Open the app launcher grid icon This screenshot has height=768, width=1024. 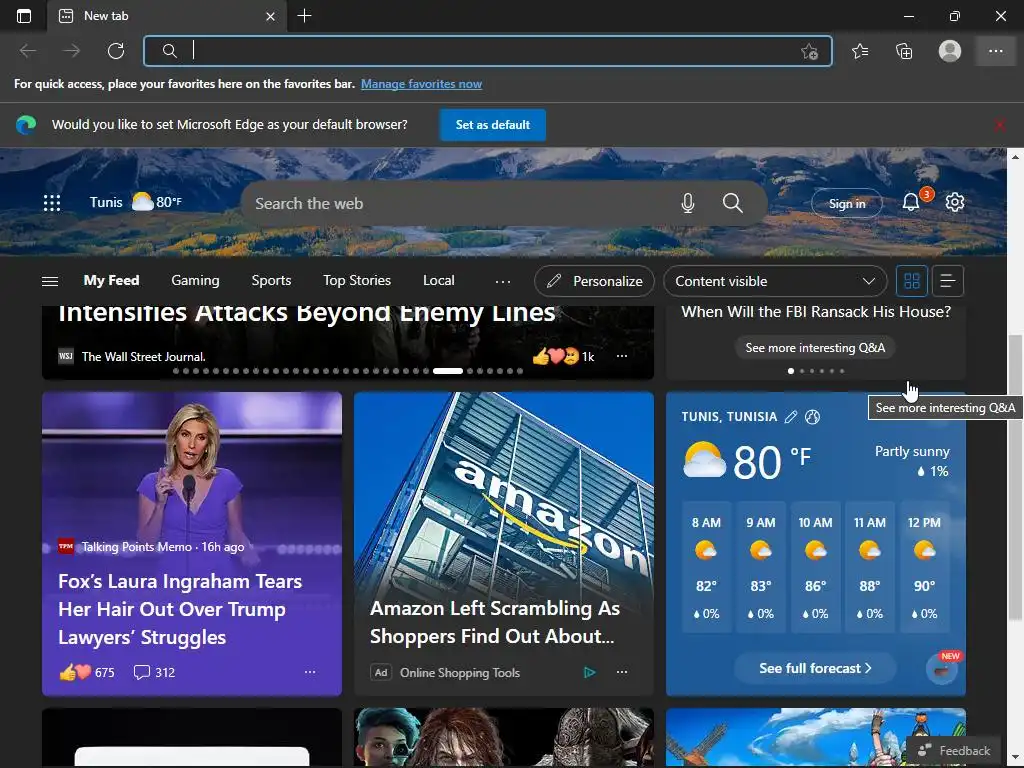click(x=52, y=203)
